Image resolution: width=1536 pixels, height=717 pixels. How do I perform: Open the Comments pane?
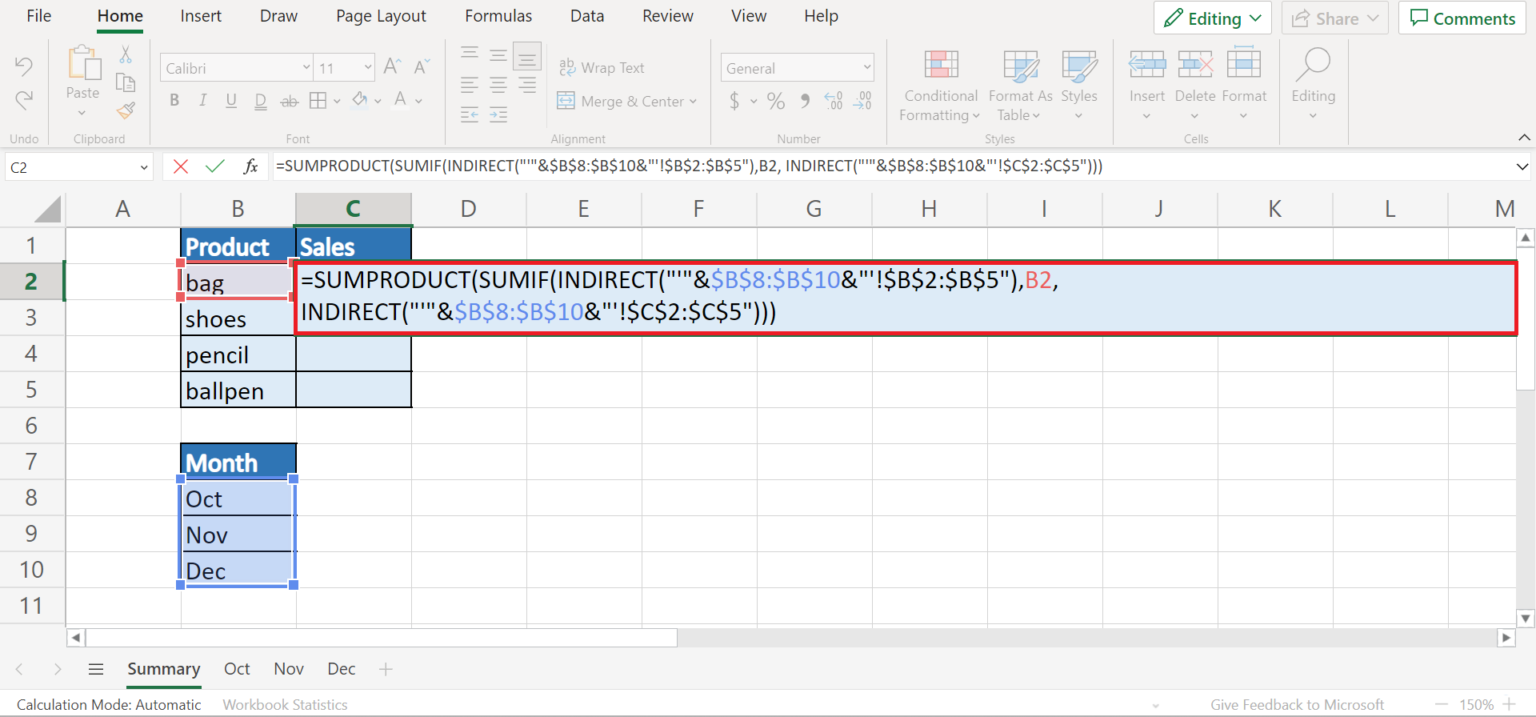click(x=1461, y=18)
